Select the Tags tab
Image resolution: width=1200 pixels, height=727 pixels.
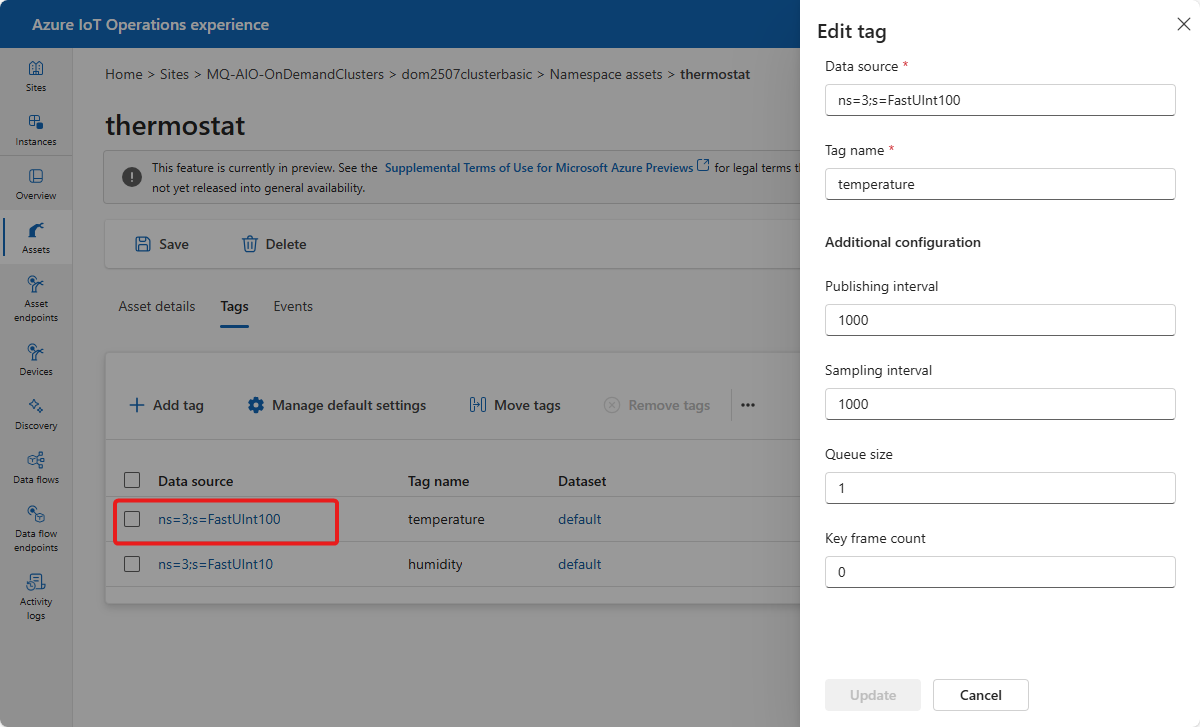click(234, 306)
